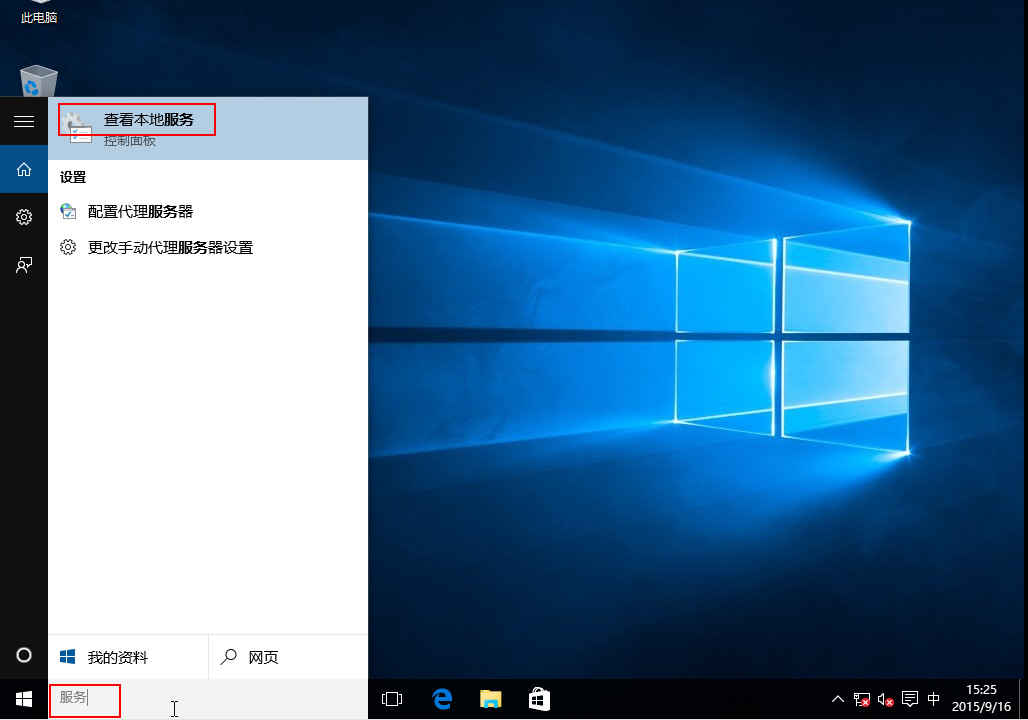The image size is (1028, 720).
Task: Select the Home icon in the search sidebar
Action: tap(22, 169)
